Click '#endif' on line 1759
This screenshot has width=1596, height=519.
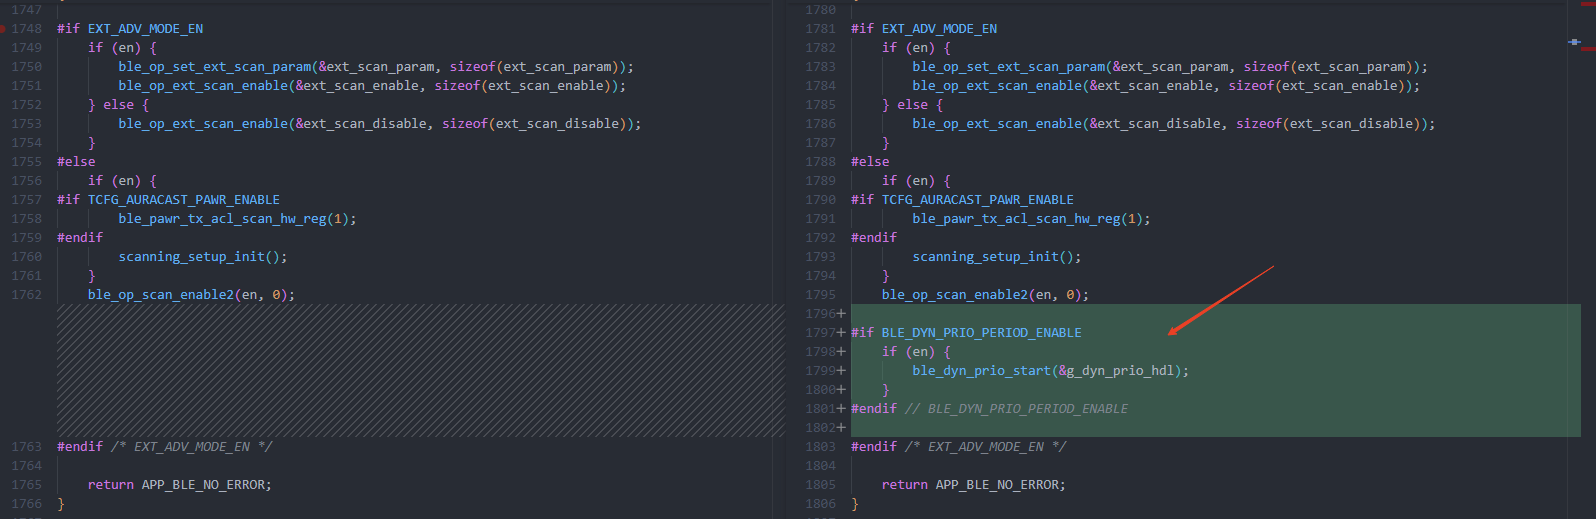click(80, 238)
